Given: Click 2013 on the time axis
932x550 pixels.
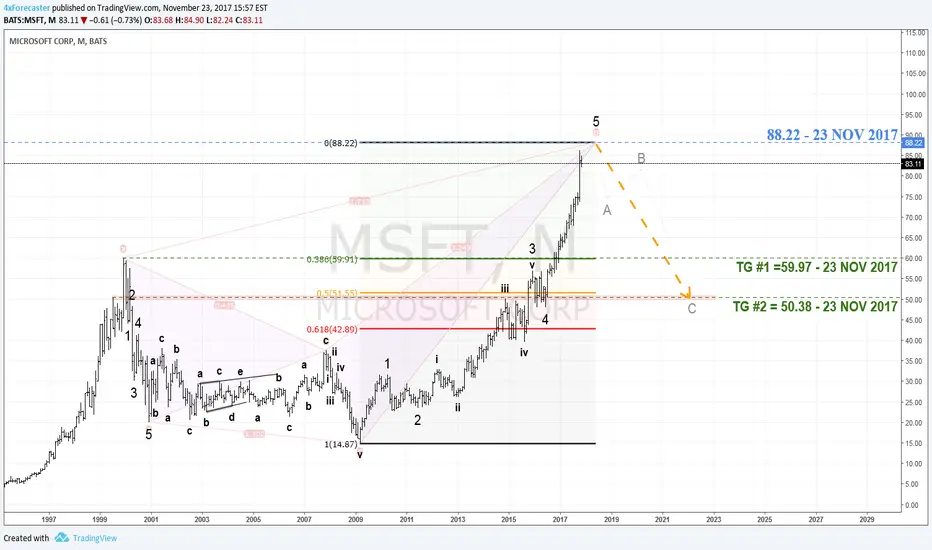Looking at the screenshot, I should pyautogui.click(x=458, y=519).
